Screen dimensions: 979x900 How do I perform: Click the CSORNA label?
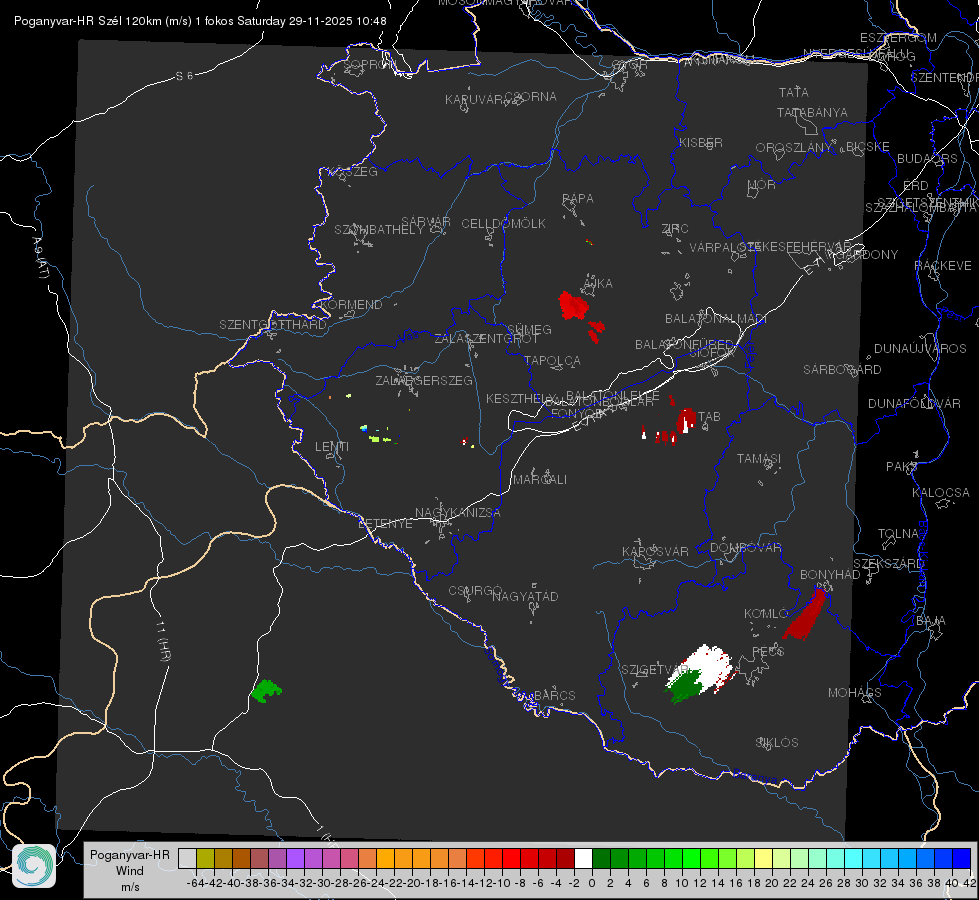[531, 97]
